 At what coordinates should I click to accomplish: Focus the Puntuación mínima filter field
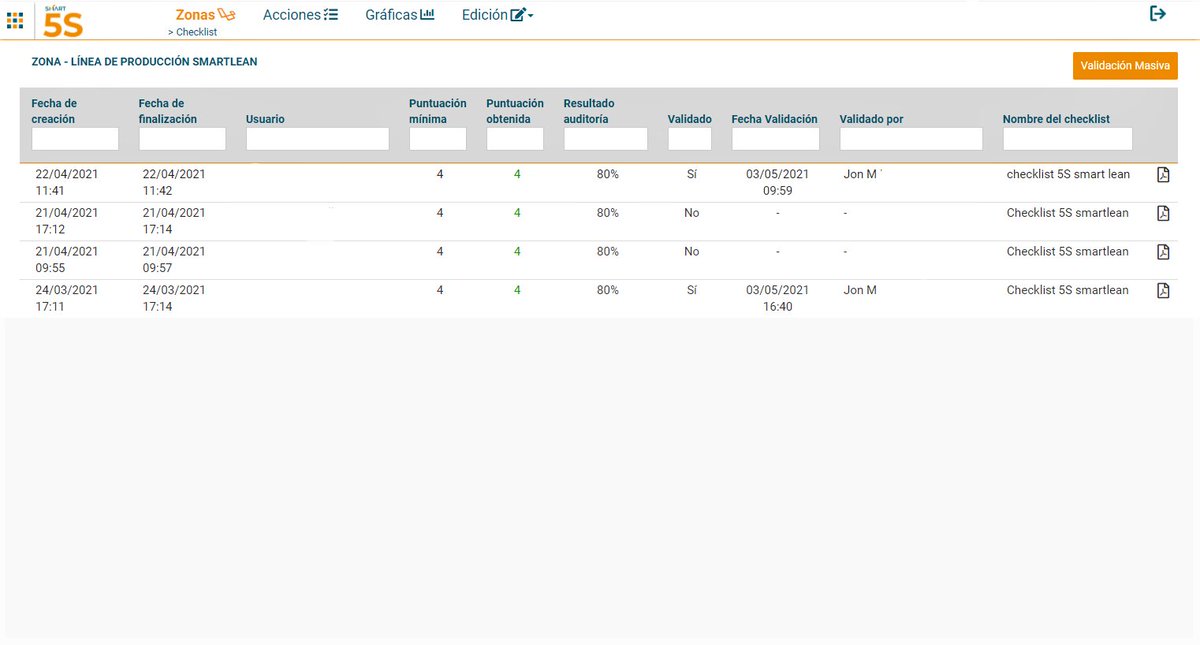coord(438,139)
